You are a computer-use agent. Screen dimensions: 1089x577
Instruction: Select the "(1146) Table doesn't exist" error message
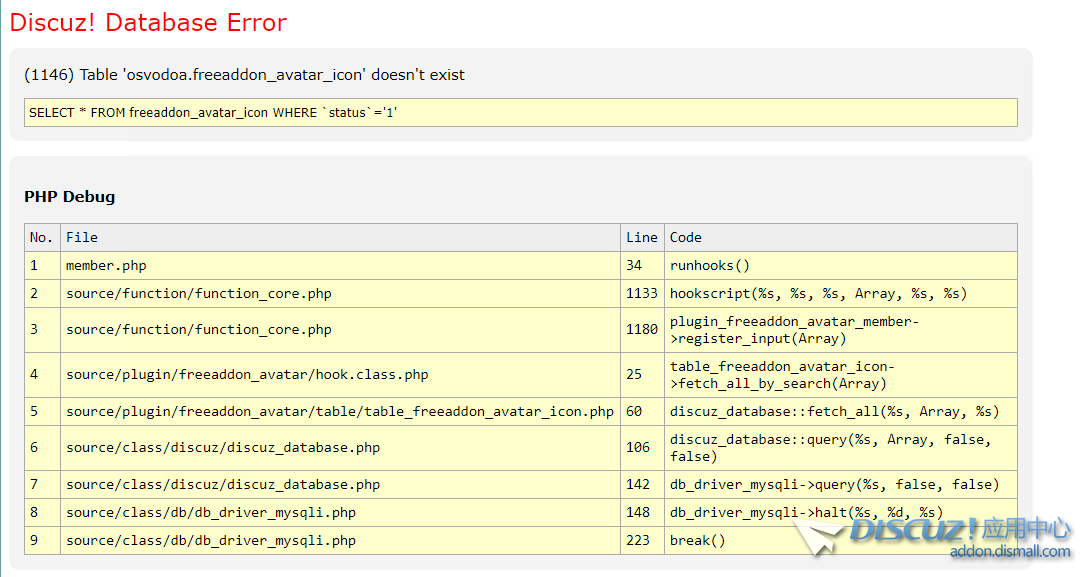pos(244,75)
